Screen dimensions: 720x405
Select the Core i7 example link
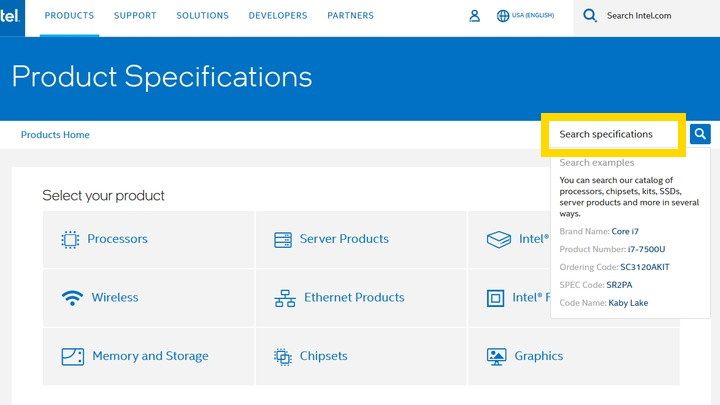(x=625, y=231)
